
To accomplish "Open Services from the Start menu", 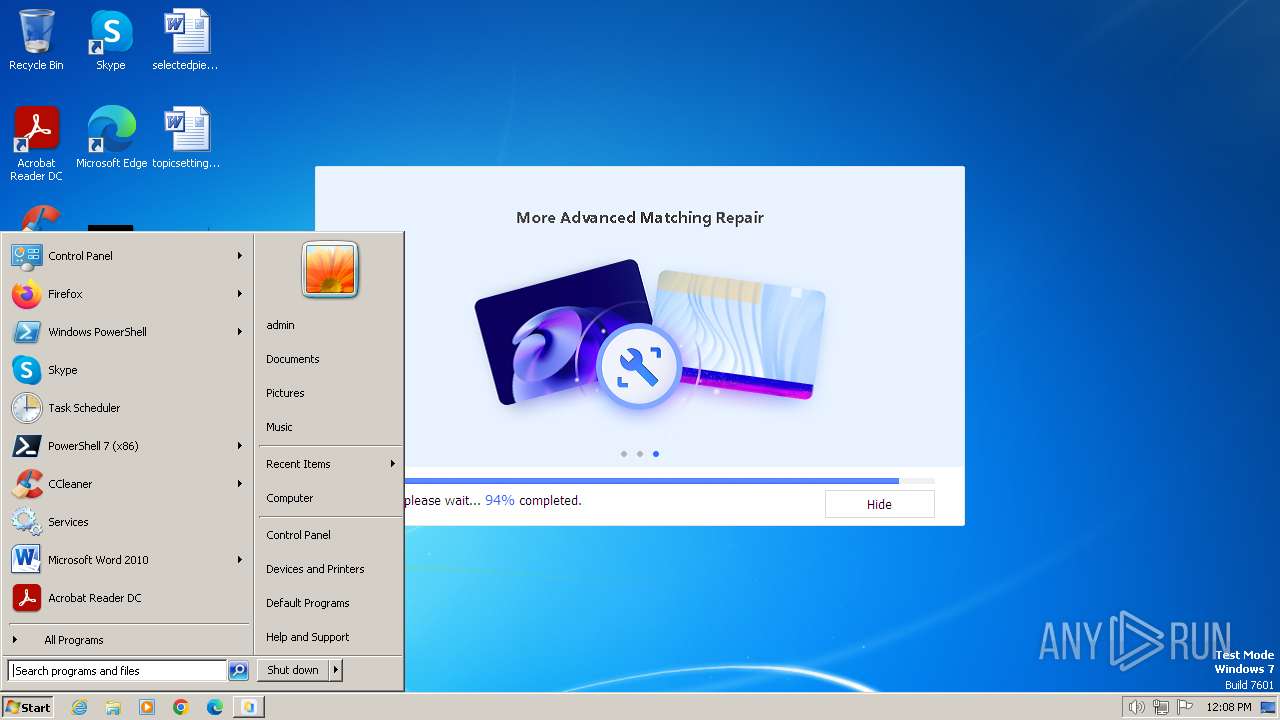I will click(128, 522).
